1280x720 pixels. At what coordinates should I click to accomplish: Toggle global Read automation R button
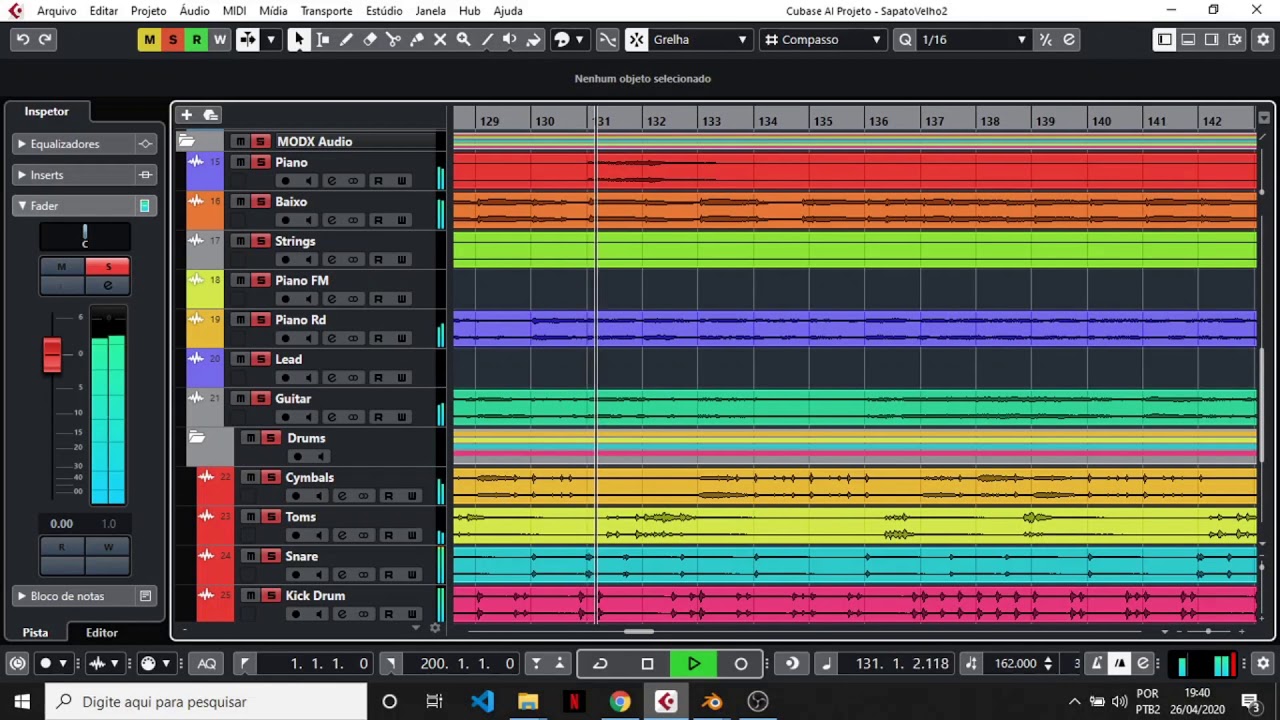click(196, 40)
